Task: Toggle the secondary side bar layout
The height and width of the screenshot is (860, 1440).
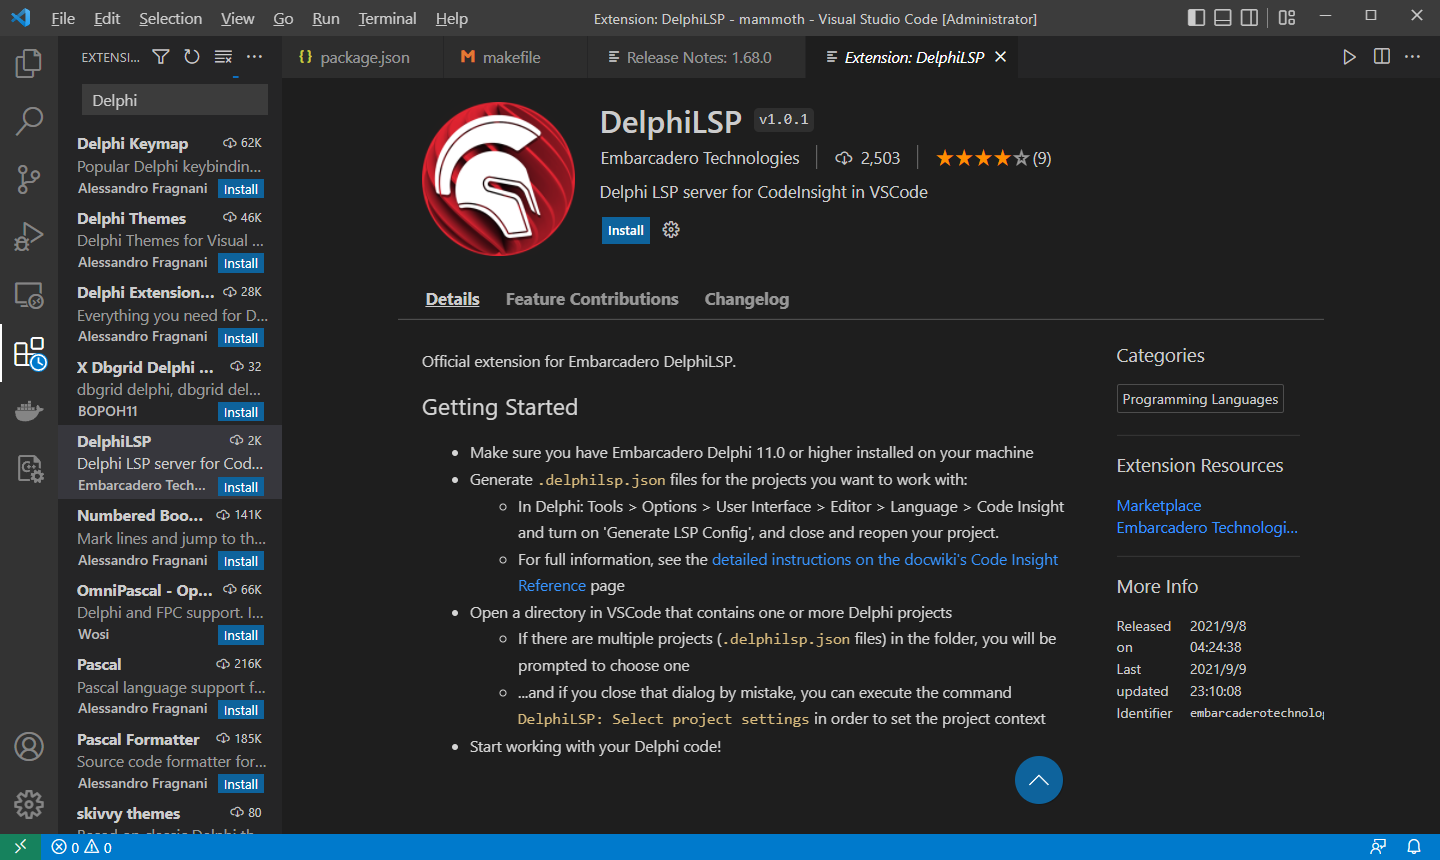Action: [1249, 18]
